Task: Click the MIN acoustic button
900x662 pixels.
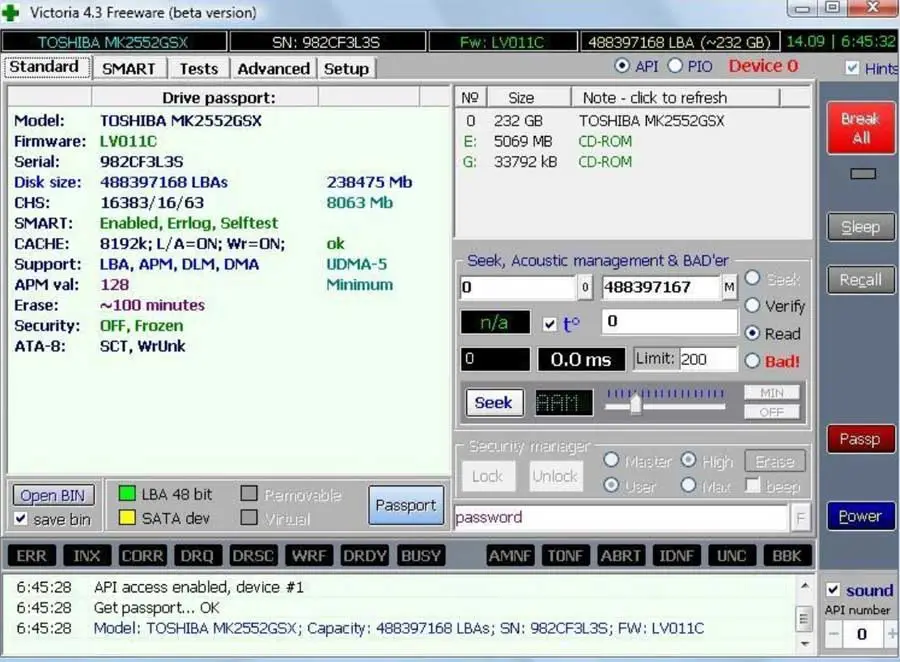Action: [771, 393]
